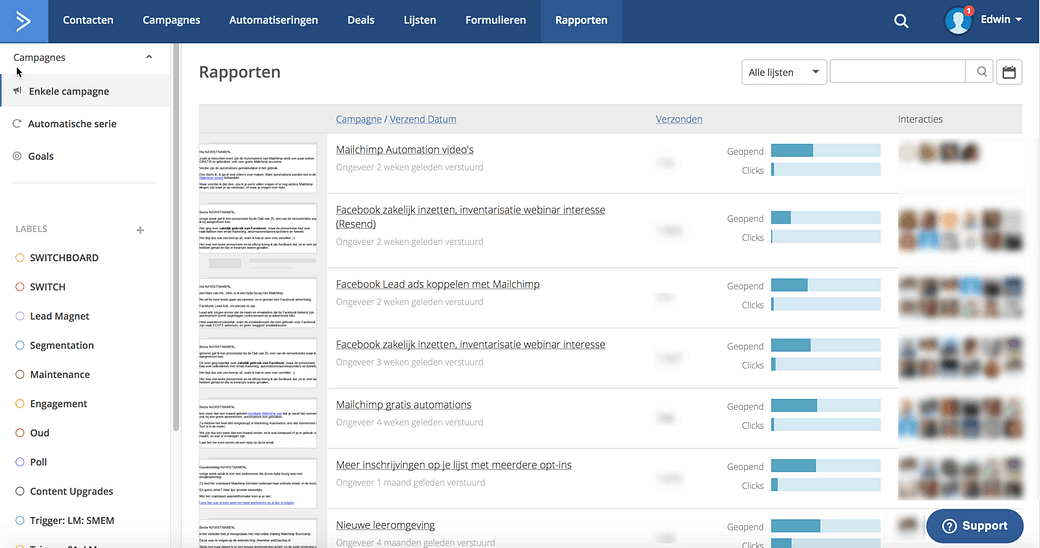Image resolution: width=1040 pixels, height=548 pixels.
Task: Open the Deals menu tab
Action: (x=361, y=20)
